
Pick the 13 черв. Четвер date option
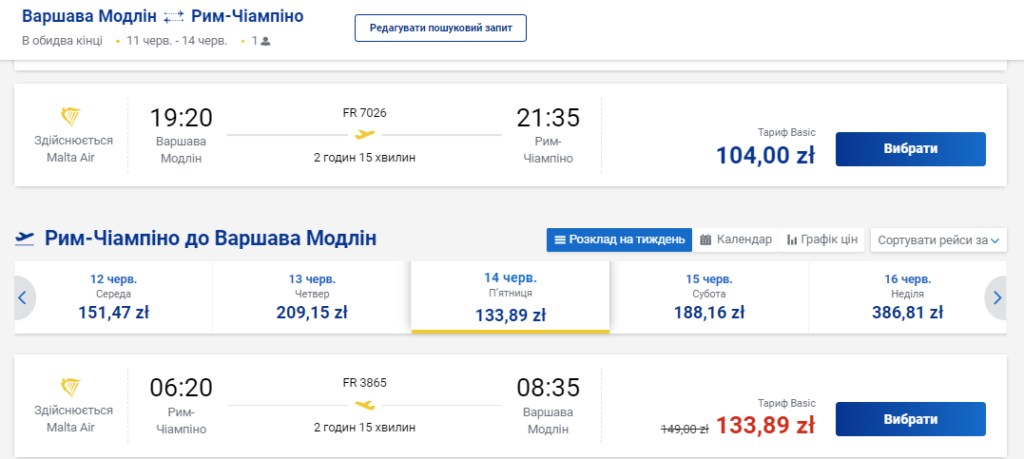click(311, 297)
